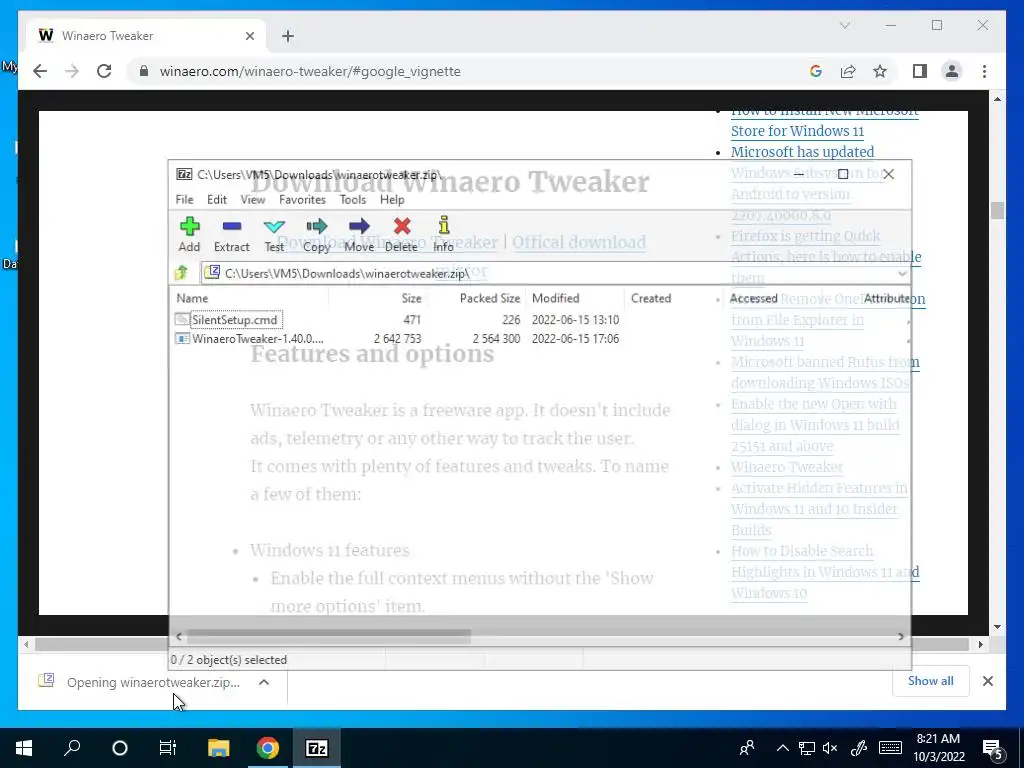This screenshot has width=1024, height=768.
Task: Open the notification center icon
Action: coord(994,748)
